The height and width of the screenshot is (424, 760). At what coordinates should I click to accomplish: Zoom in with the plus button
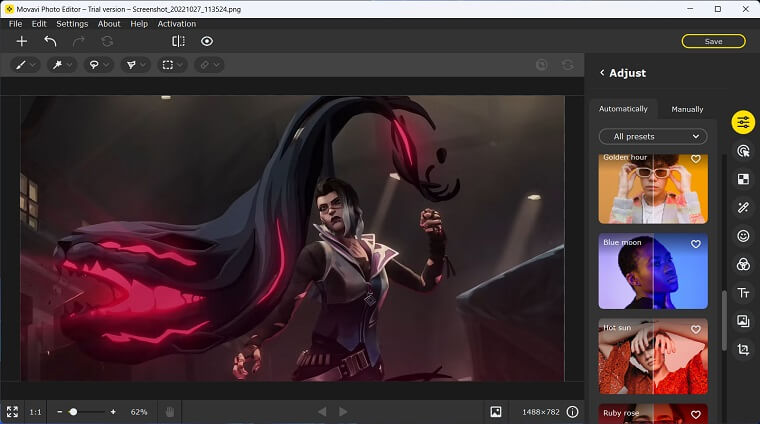(113, 412)
